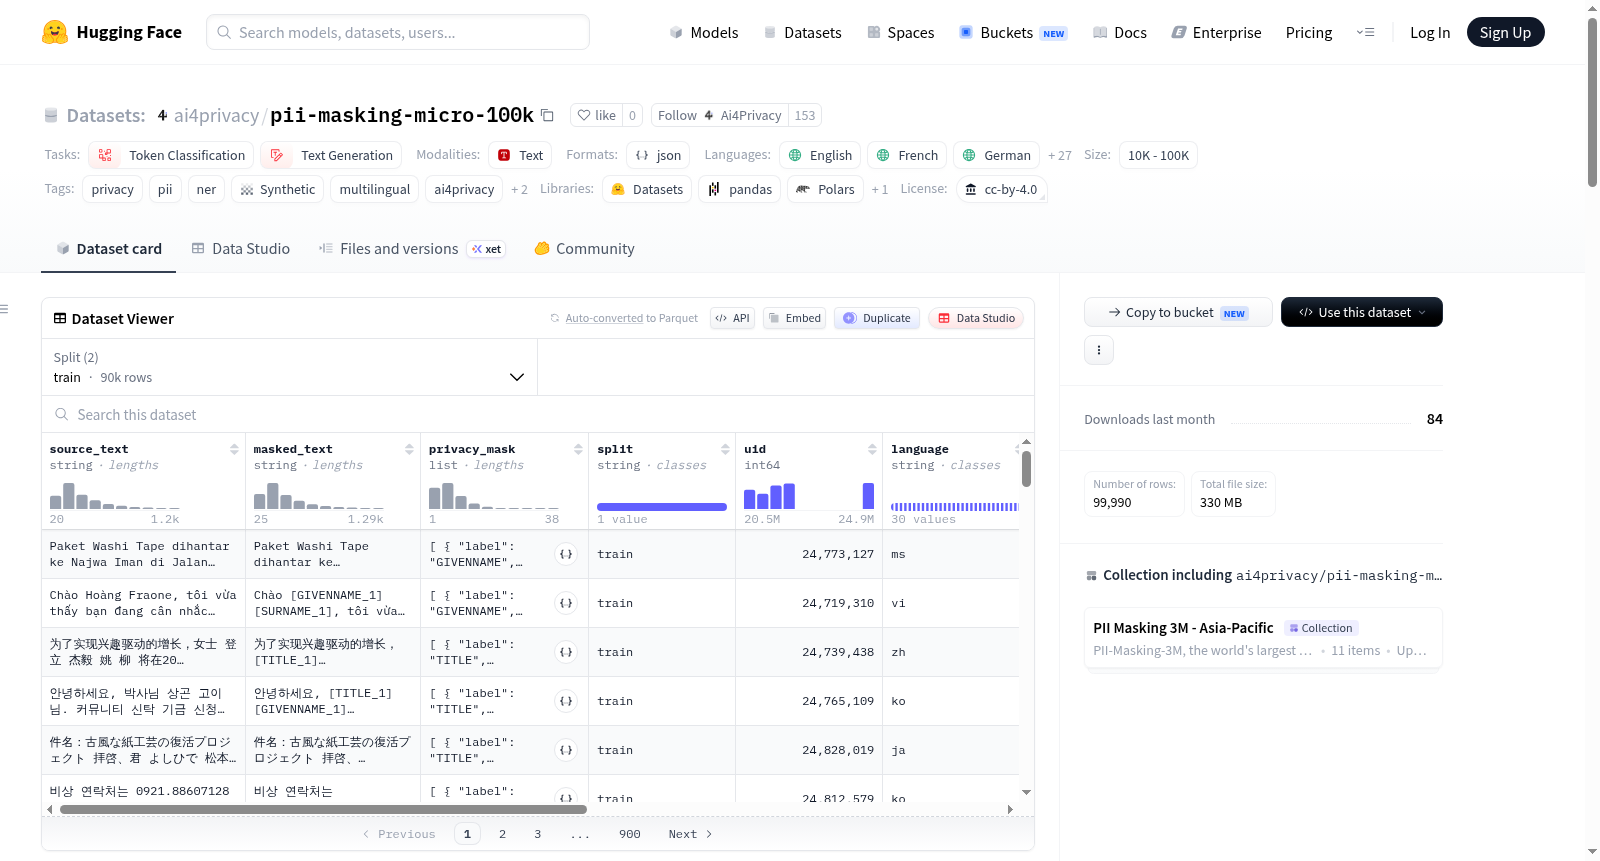Select the Text Generation task tag

click(x=331, y=155)
